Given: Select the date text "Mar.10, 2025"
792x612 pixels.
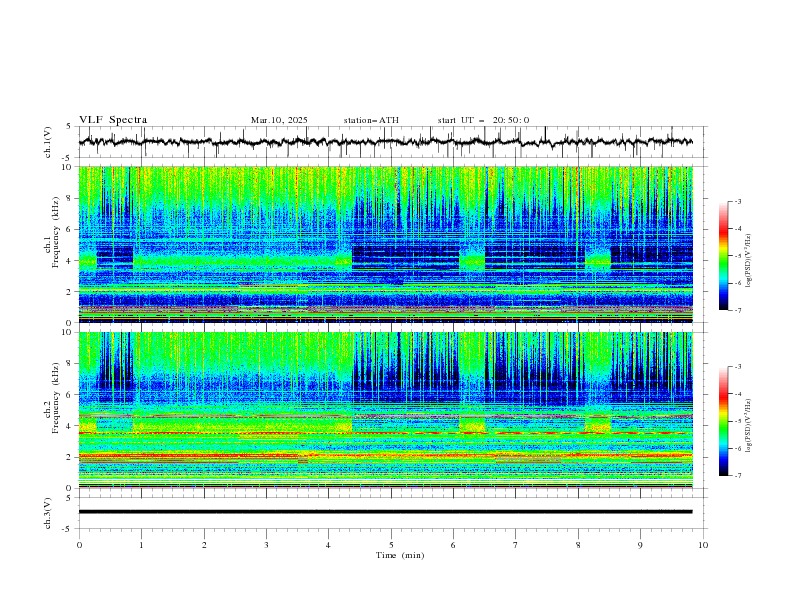Looking at the screenshot, I should pyautogui.click(x=279, y=120).
